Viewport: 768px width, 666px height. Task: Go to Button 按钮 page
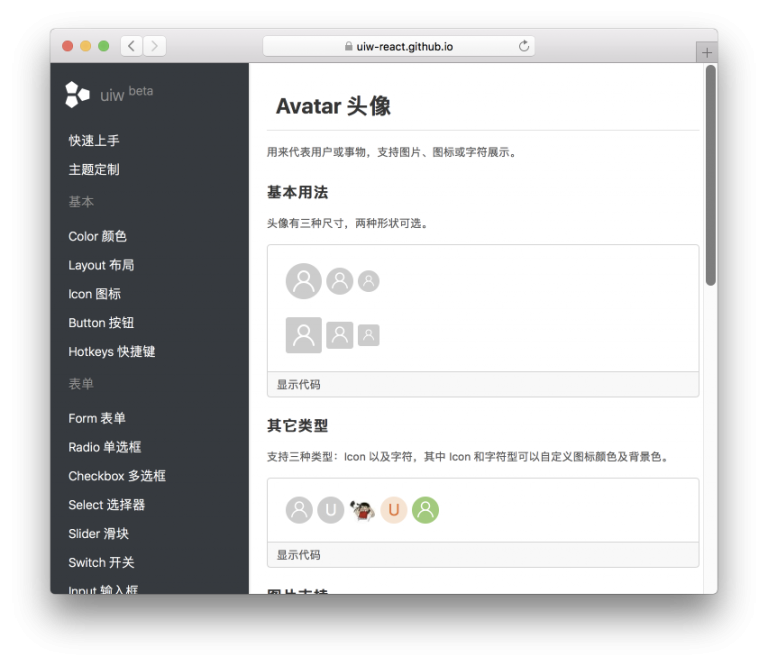tap(101, 323)
